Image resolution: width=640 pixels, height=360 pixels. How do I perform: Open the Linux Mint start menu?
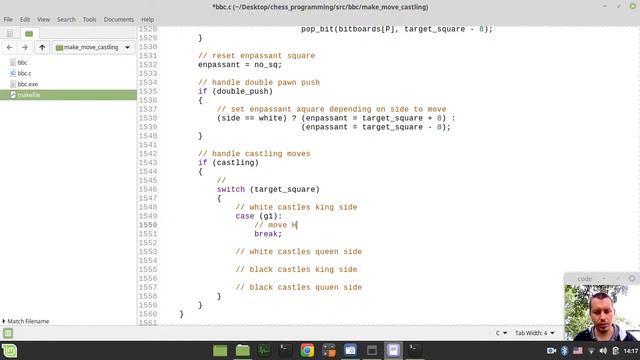point(9,351)
